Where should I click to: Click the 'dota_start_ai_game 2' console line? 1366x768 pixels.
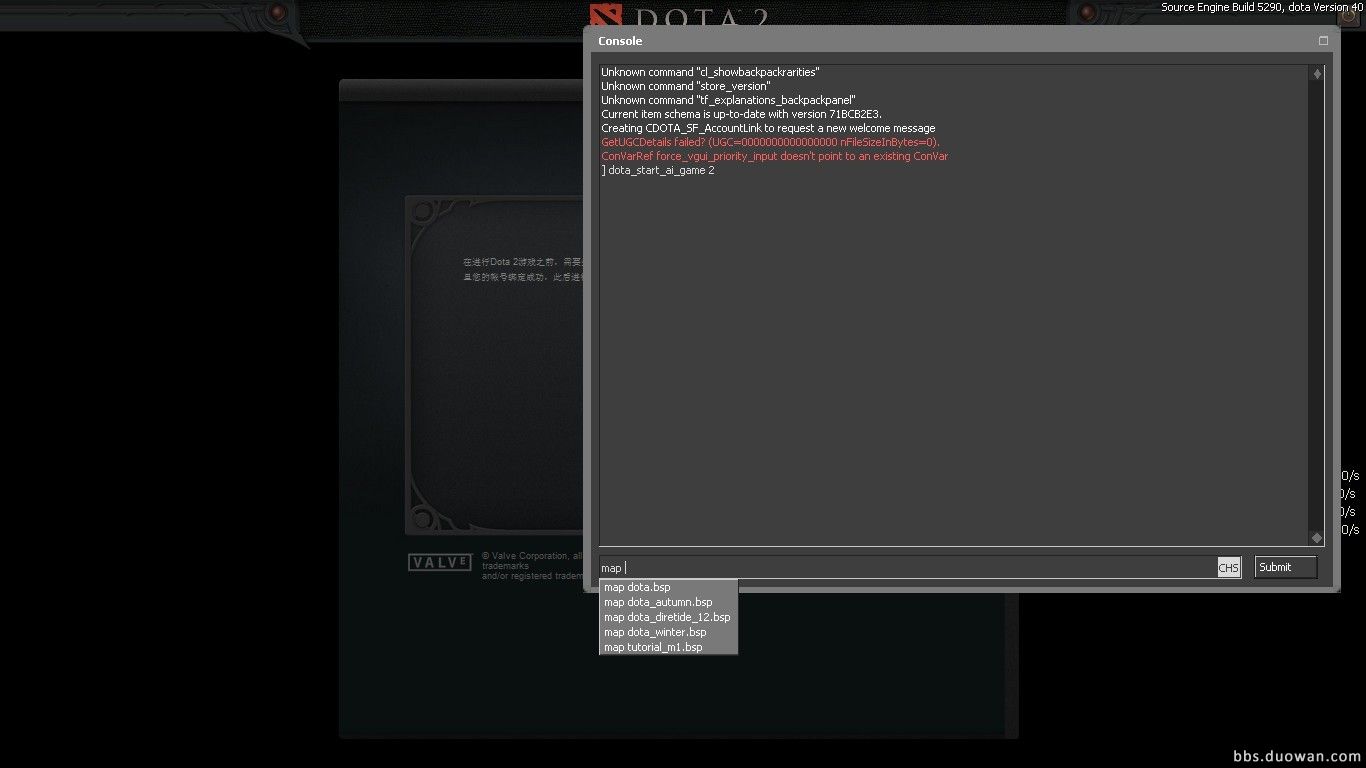coord(660,171)
